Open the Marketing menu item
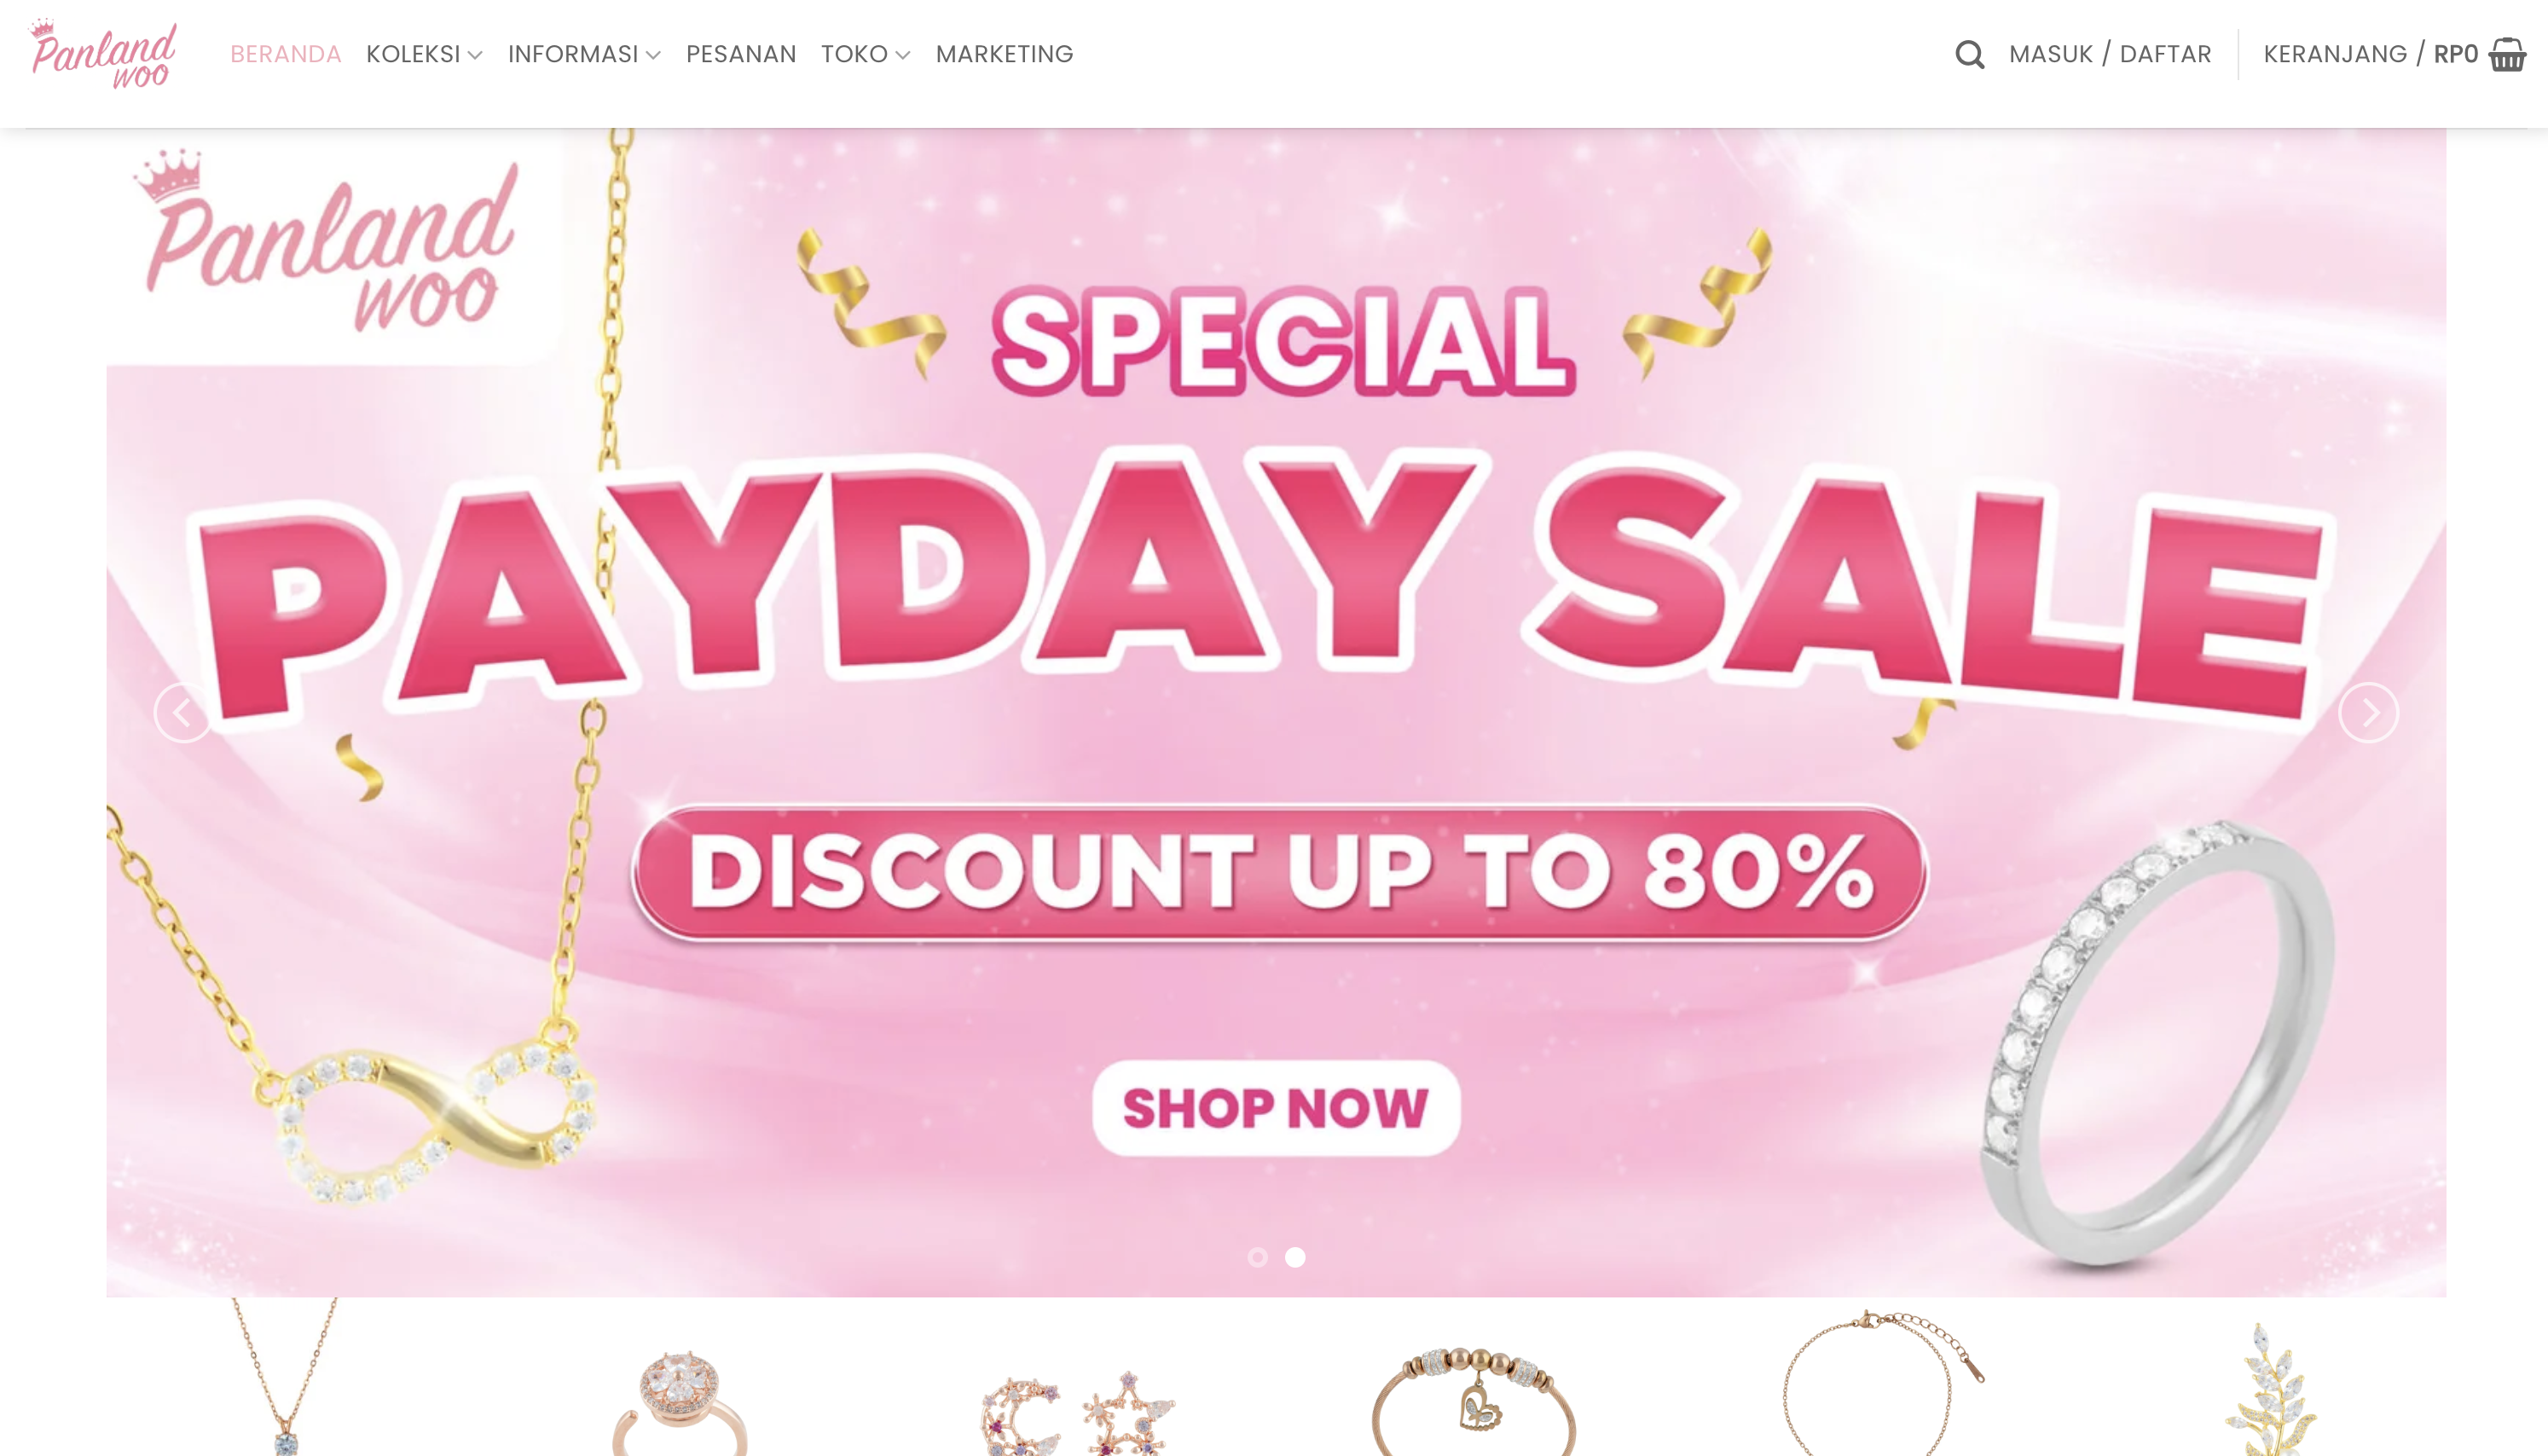This screenshot has height=1456, width=2548. [x=1004, y=54]
